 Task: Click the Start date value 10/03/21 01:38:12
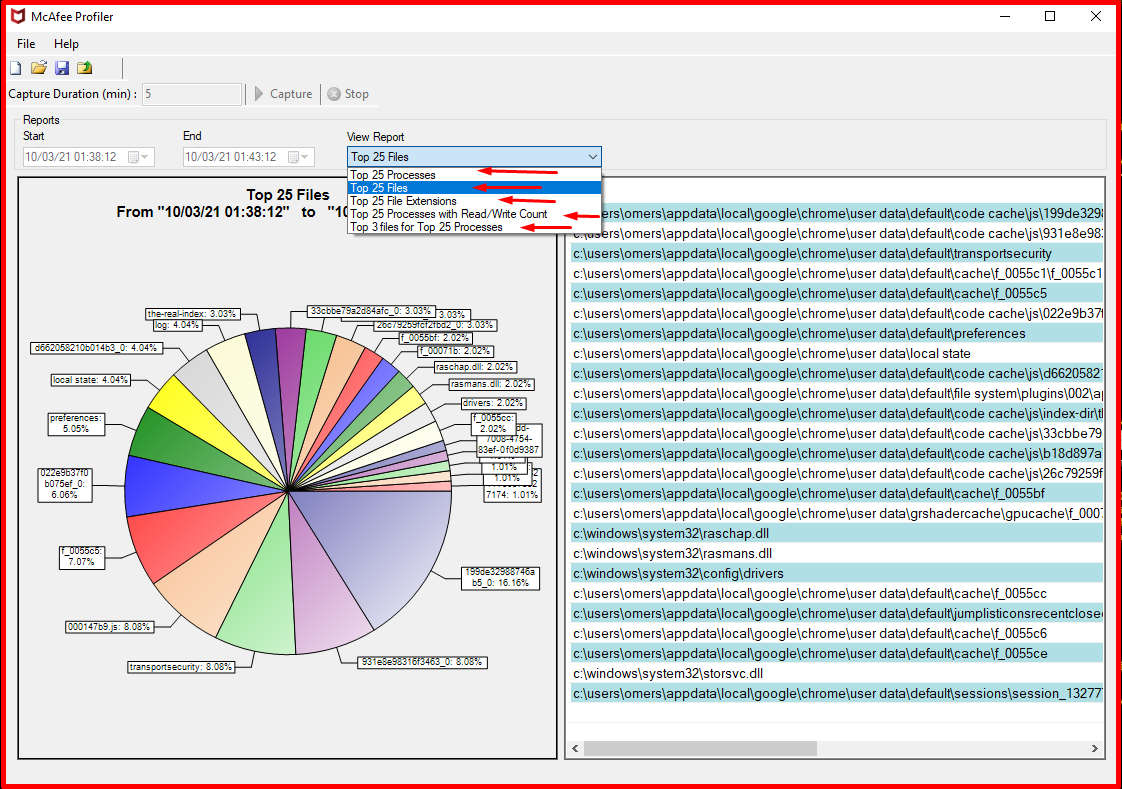coord(71,157)
